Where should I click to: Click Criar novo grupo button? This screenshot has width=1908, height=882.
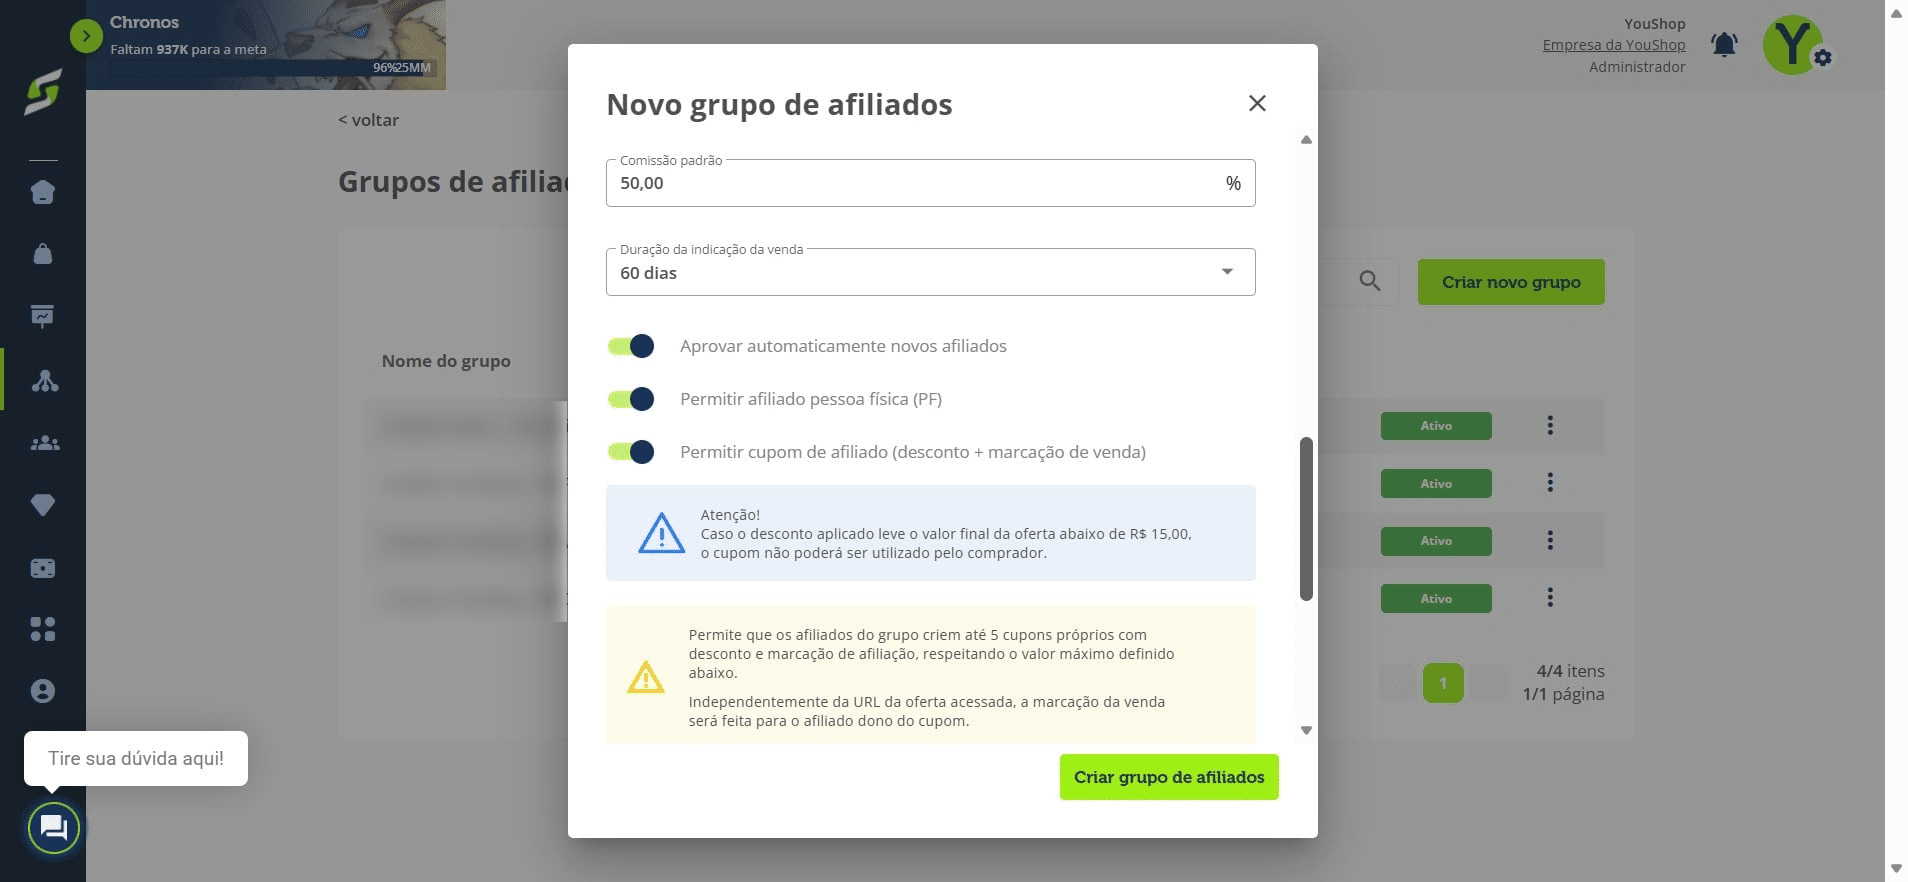point(1511,282)
